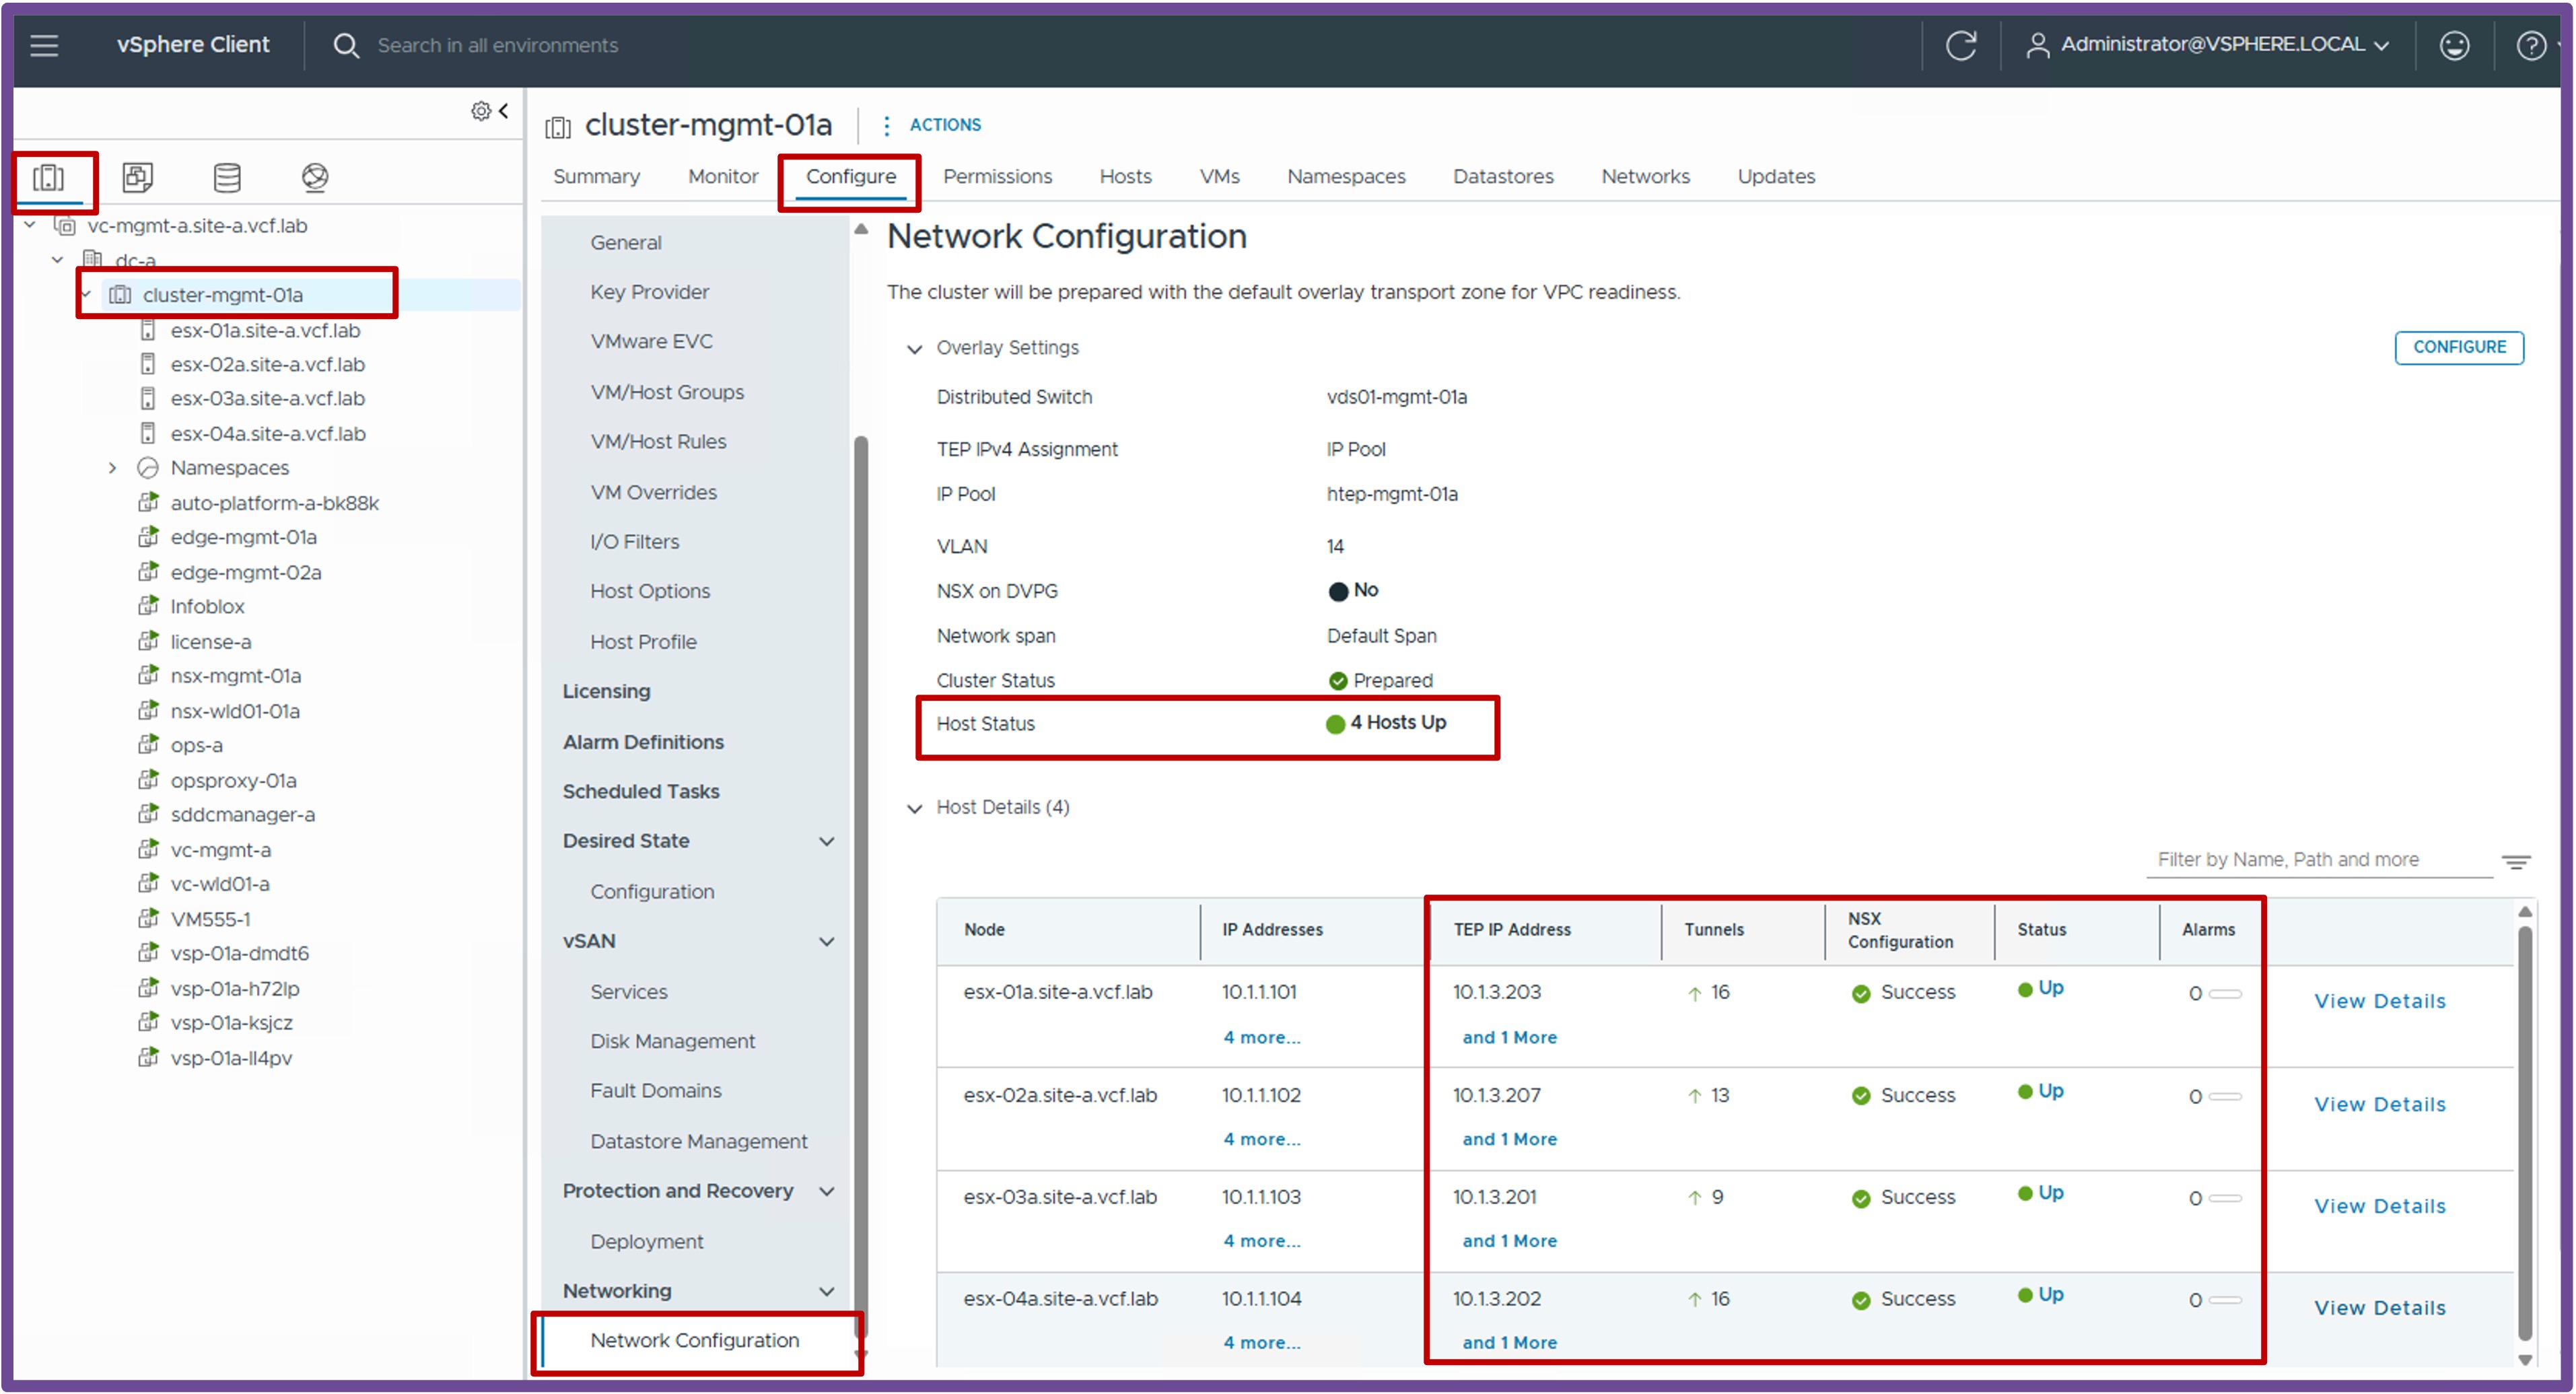
Task: Open the Updates tab
Action: pos(1776,177)
